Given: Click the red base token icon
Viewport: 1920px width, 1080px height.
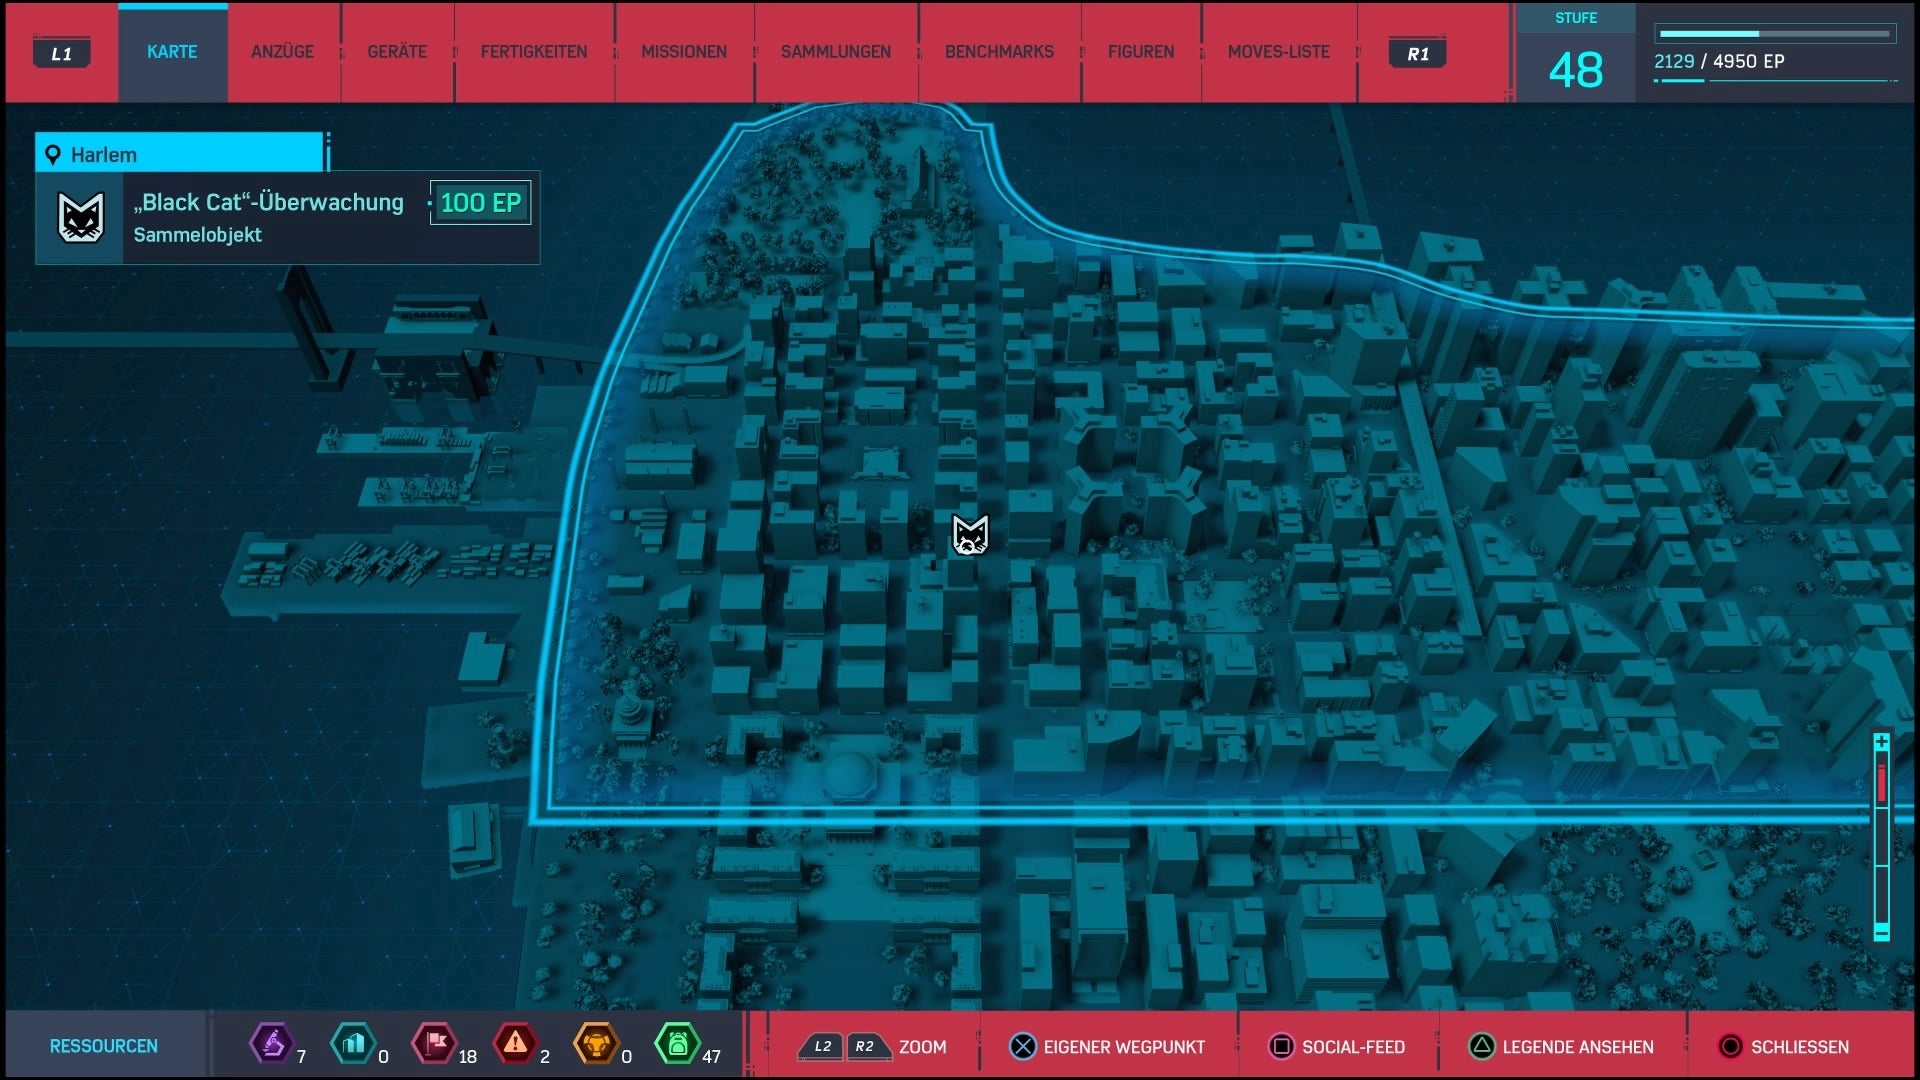Looking at the screenshot, I should (x=435, y=1044).
